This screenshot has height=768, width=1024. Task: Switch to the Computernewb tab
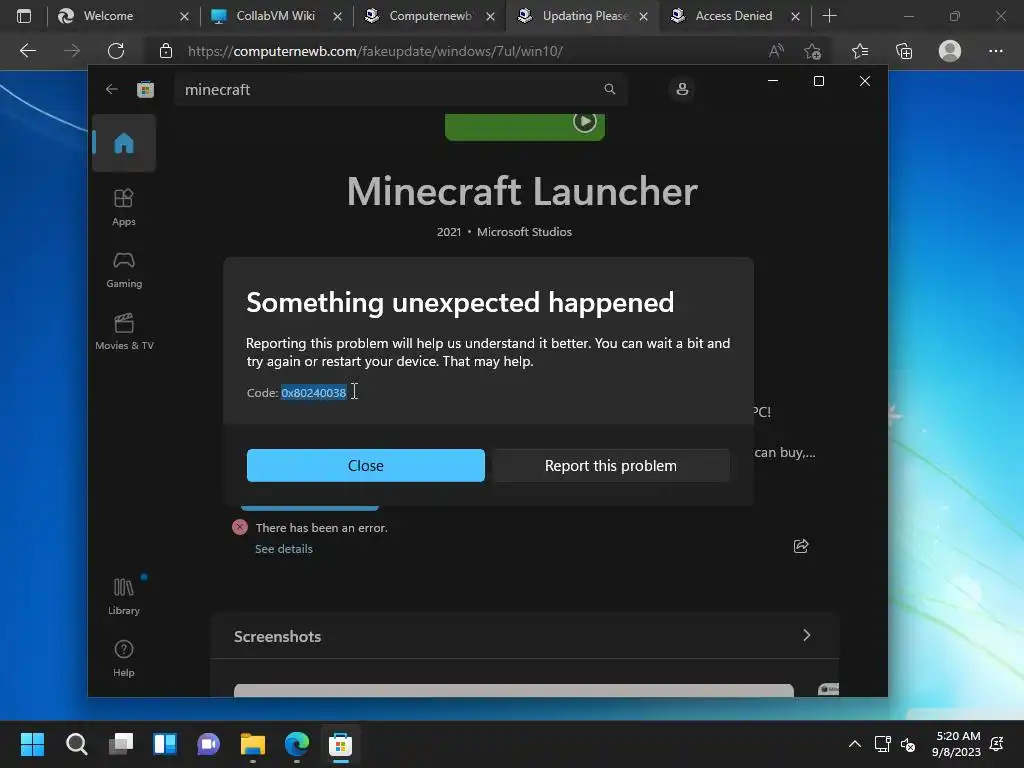(x=430, y=16)
